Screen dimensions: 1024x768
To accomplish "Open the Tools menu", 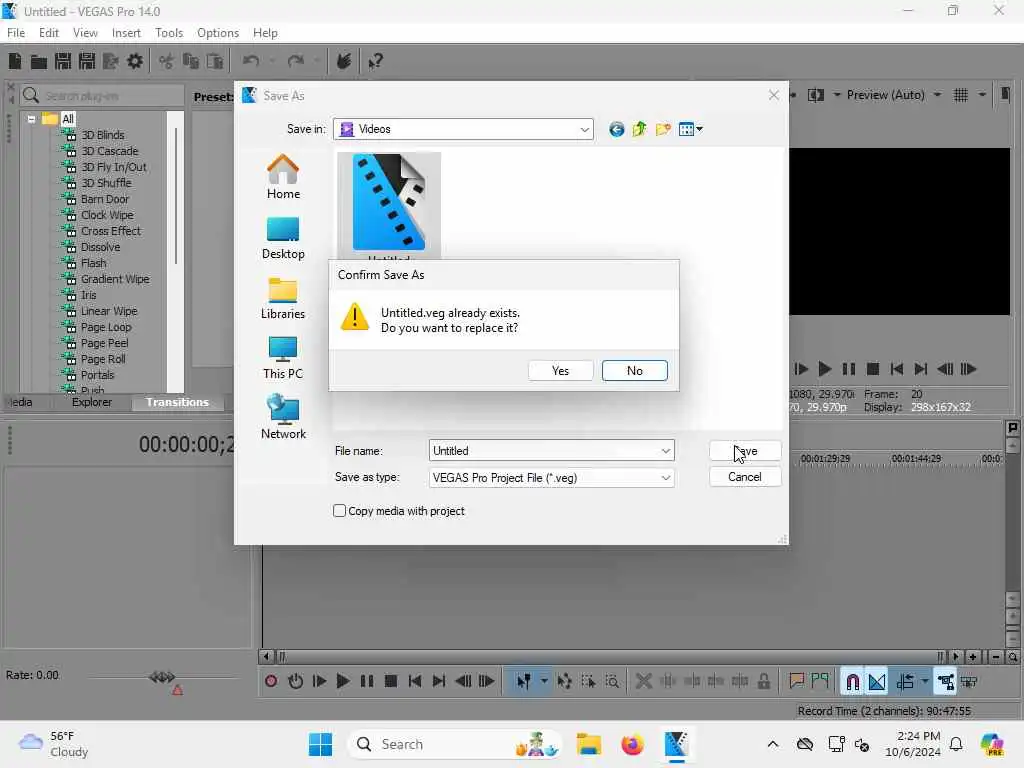I will (x=169, y=33).
